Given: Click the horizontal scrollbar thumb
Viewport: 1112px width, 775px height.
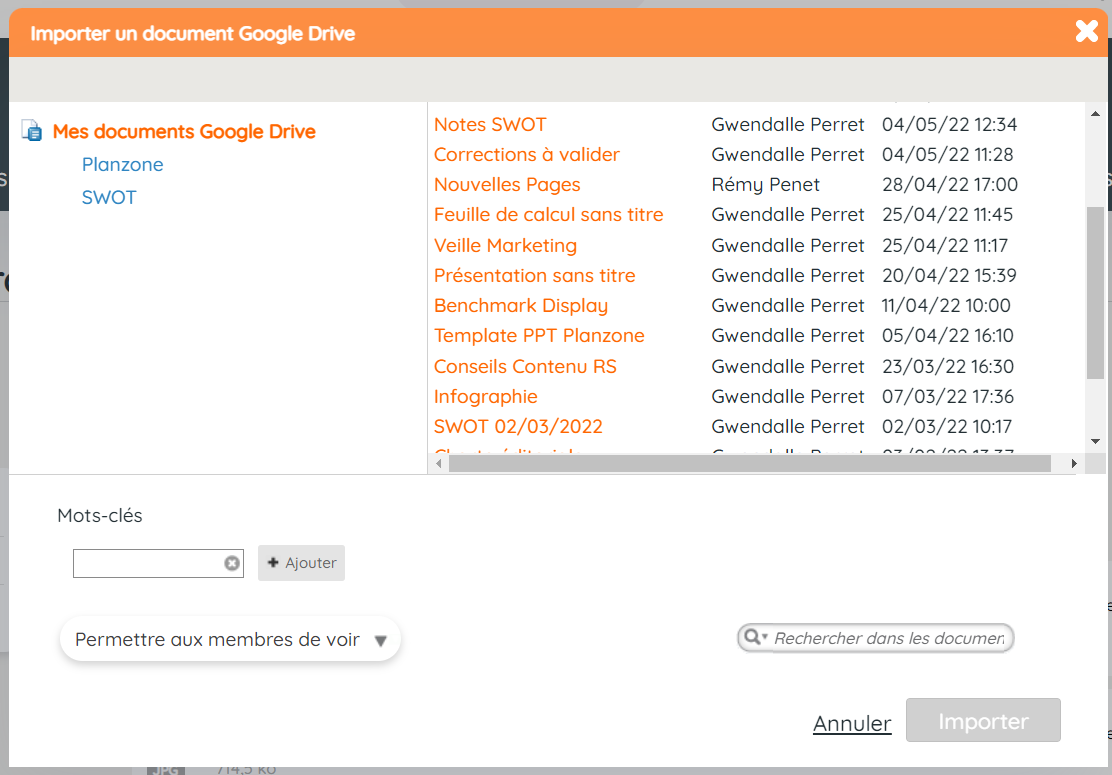Looking at the screenshot, I should pos(750,464).
